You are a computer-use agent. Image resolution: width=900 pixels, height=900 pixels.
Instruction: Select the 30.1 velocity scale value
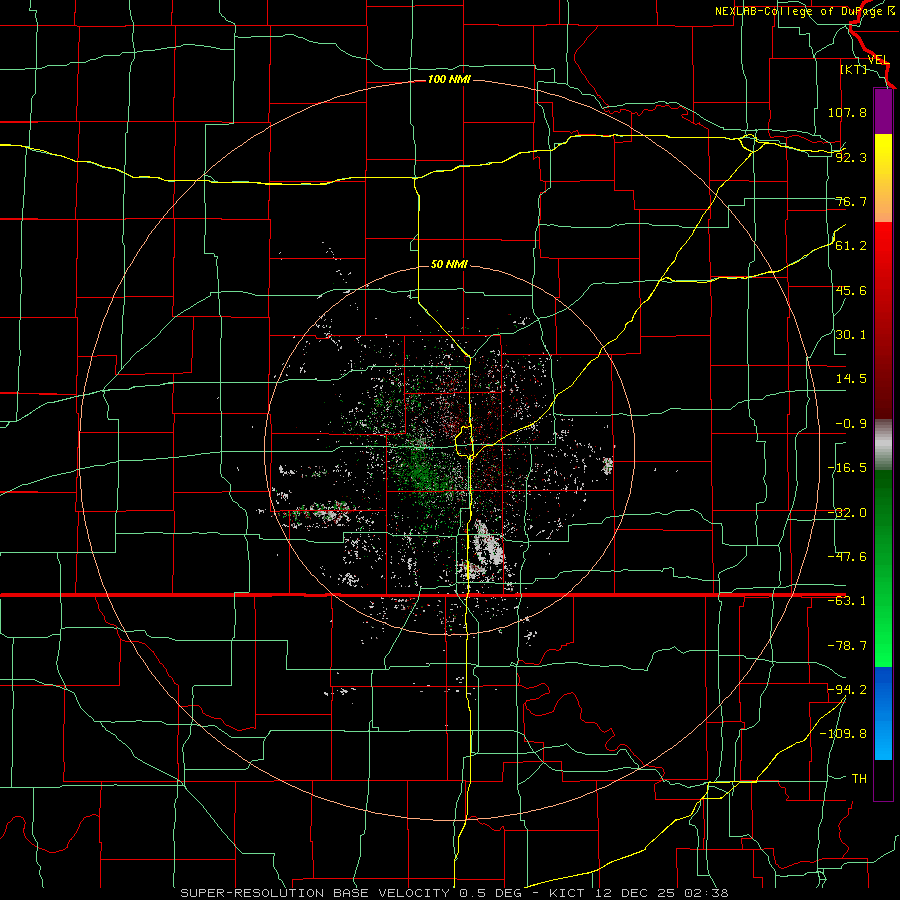[x=851, y=335]
